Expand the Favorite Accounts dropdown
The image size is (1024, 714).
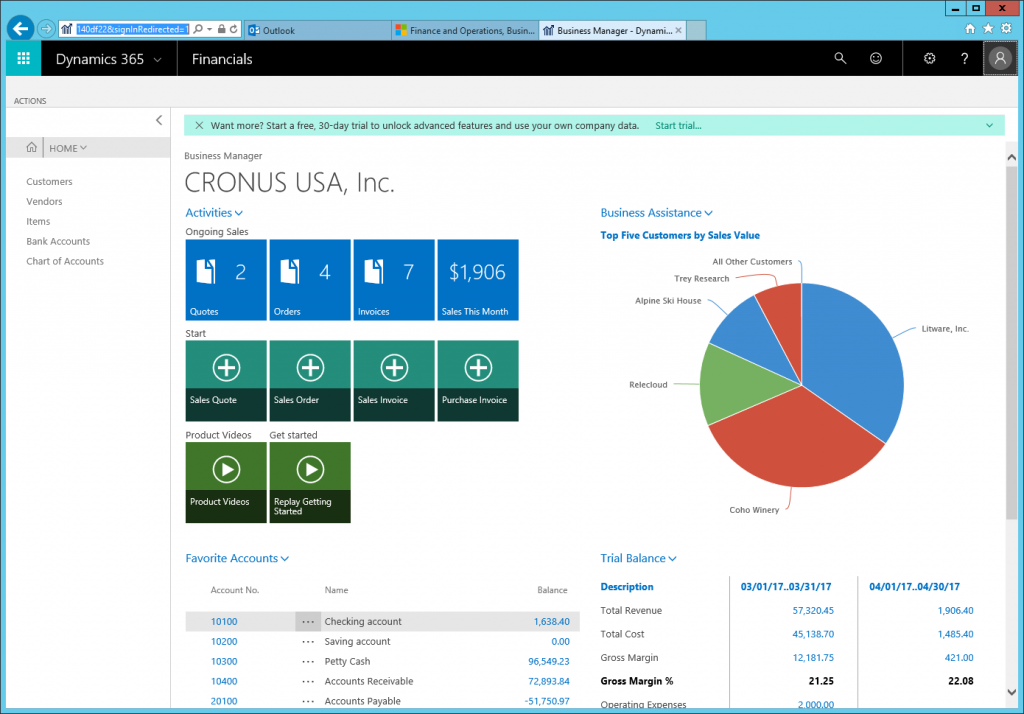(x=285, y=559)
